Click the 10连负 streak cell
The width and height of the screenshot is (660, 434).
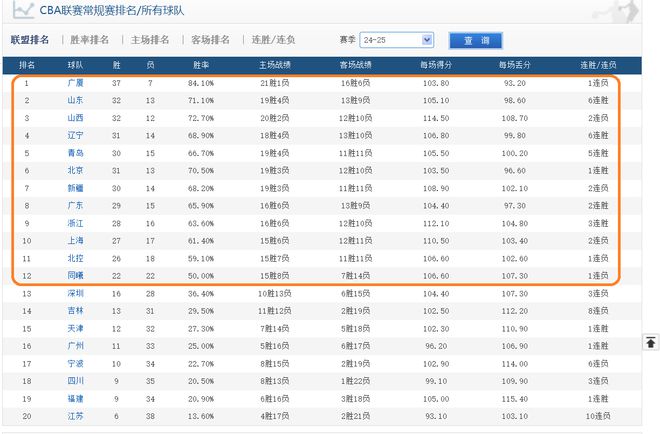[598, 416]
